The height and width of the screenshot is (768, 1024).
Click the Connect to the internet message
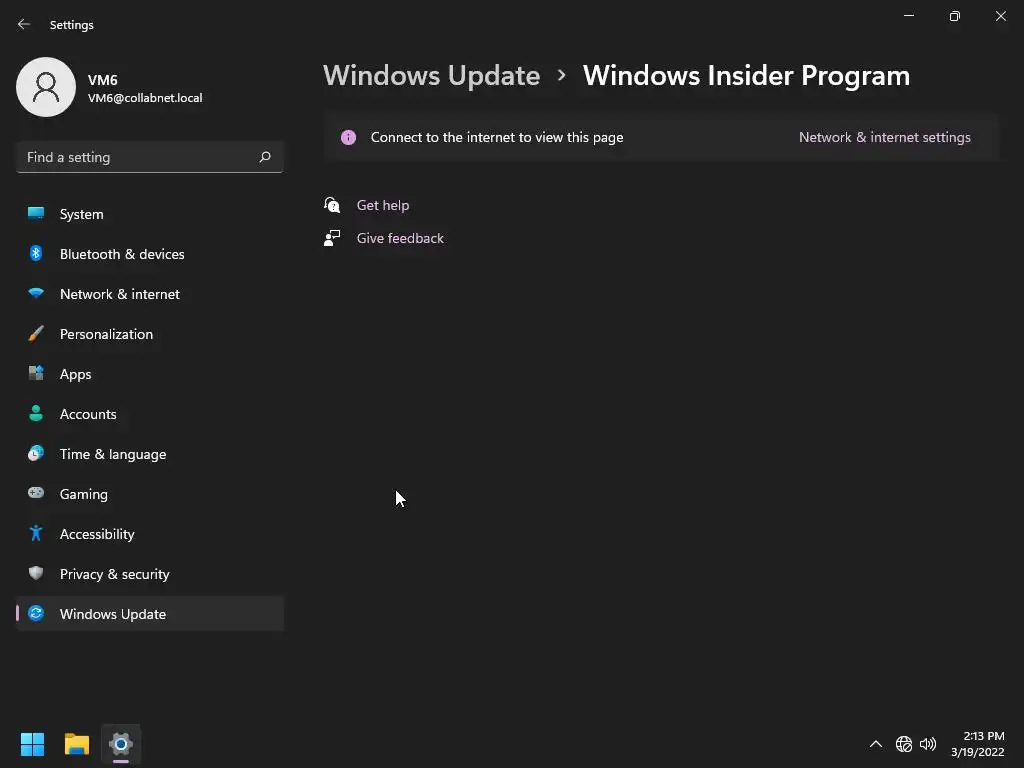pos(496,137)
